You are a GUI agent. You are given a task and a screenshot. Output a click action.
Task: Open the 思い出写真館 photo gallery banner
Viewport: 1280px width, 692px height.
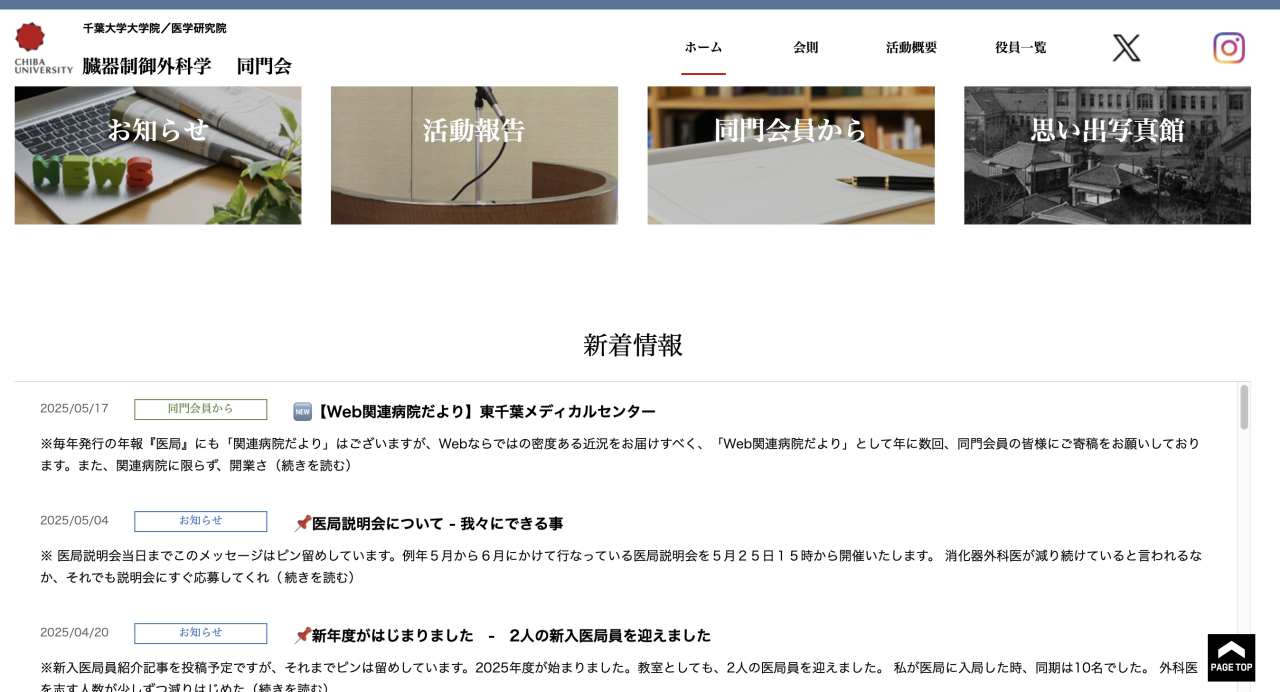point(1107,154)
